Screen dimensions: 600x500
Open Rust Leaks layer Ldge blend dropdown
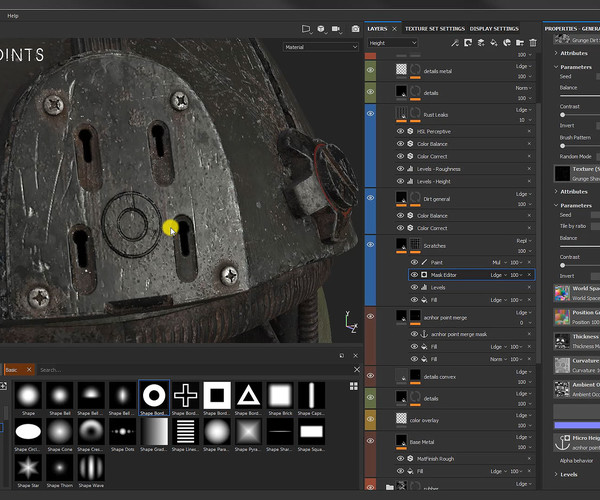(524, 110)
